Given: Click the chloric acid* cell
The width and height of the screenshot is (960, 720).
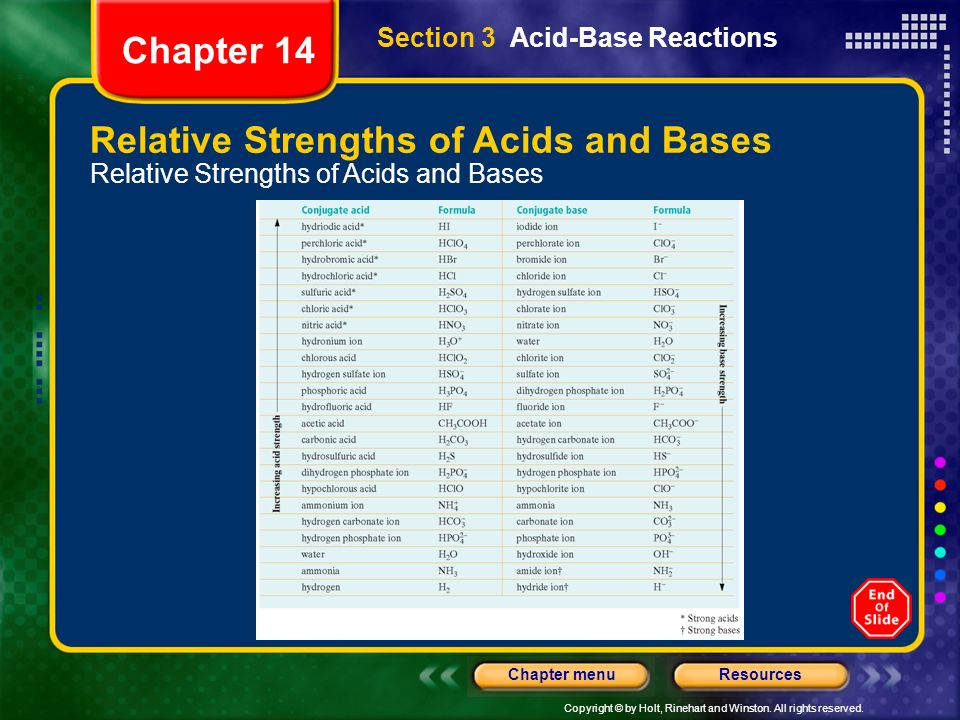Looking at the screenshot, I should click(x=327, y=309).
